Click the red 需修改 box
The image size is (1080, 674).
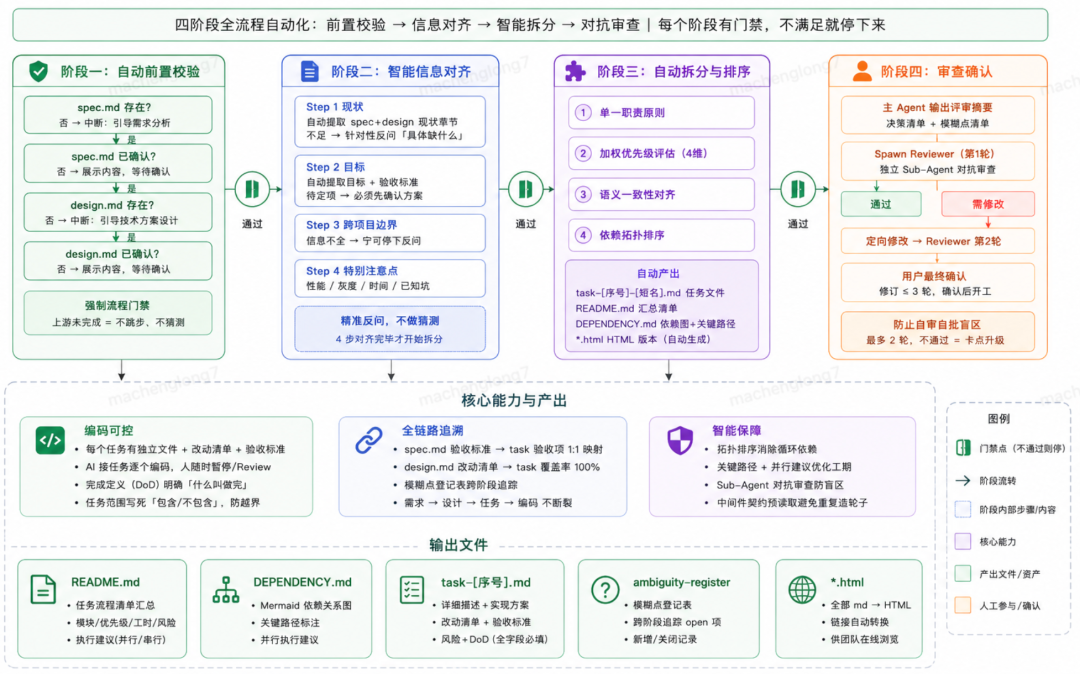988,204
